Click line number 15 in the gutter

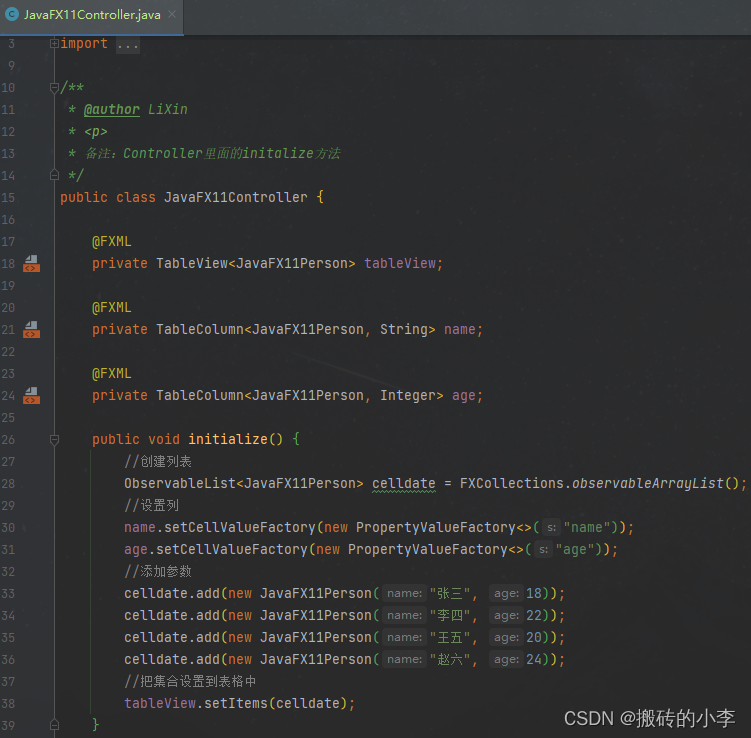coord(8,197)
